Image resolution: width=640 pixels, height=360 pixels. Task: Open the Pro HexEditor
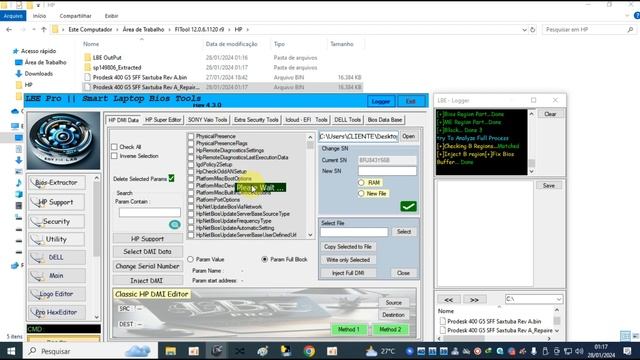click(x=57, y=312)
